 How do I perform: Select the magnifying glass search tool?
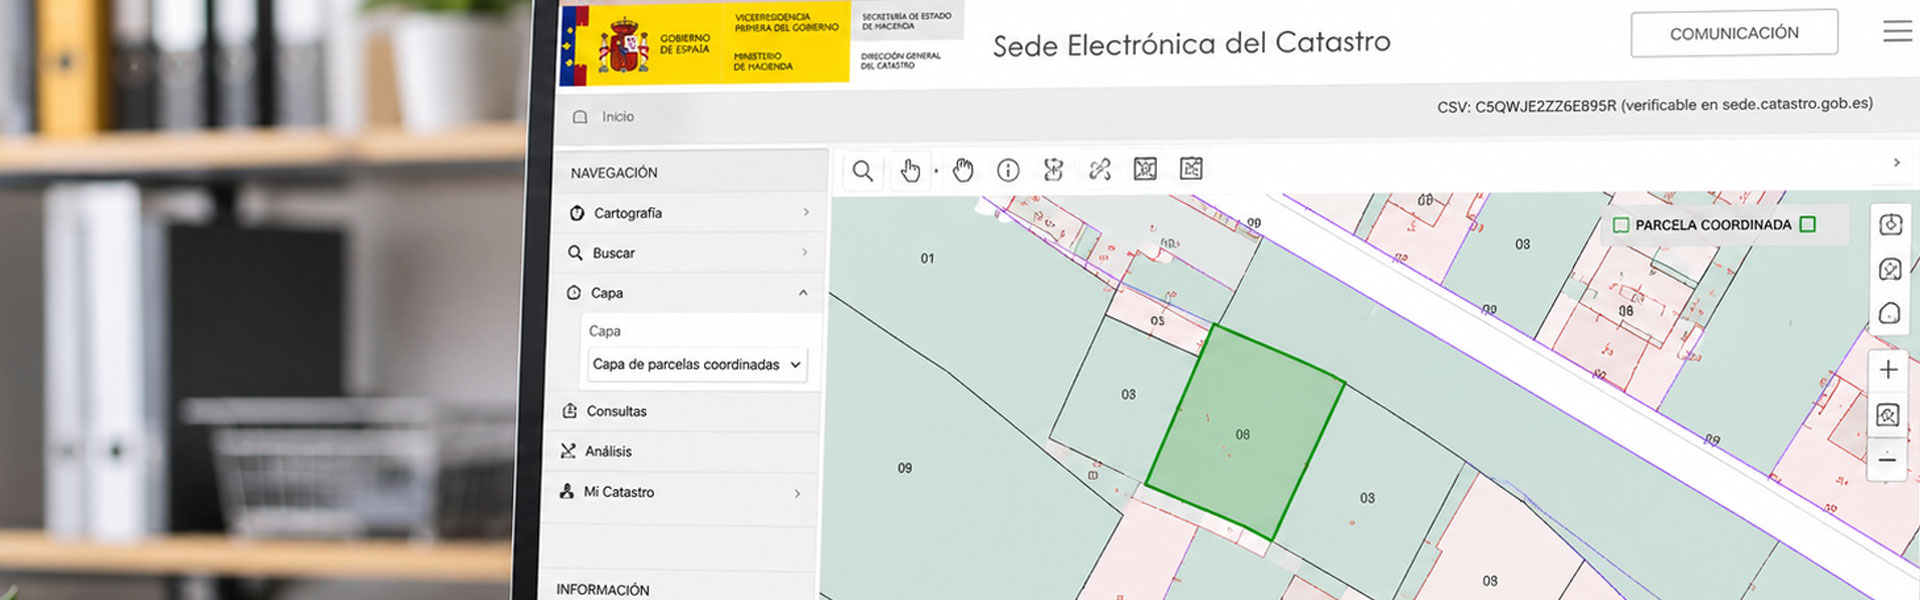[862, 171]
